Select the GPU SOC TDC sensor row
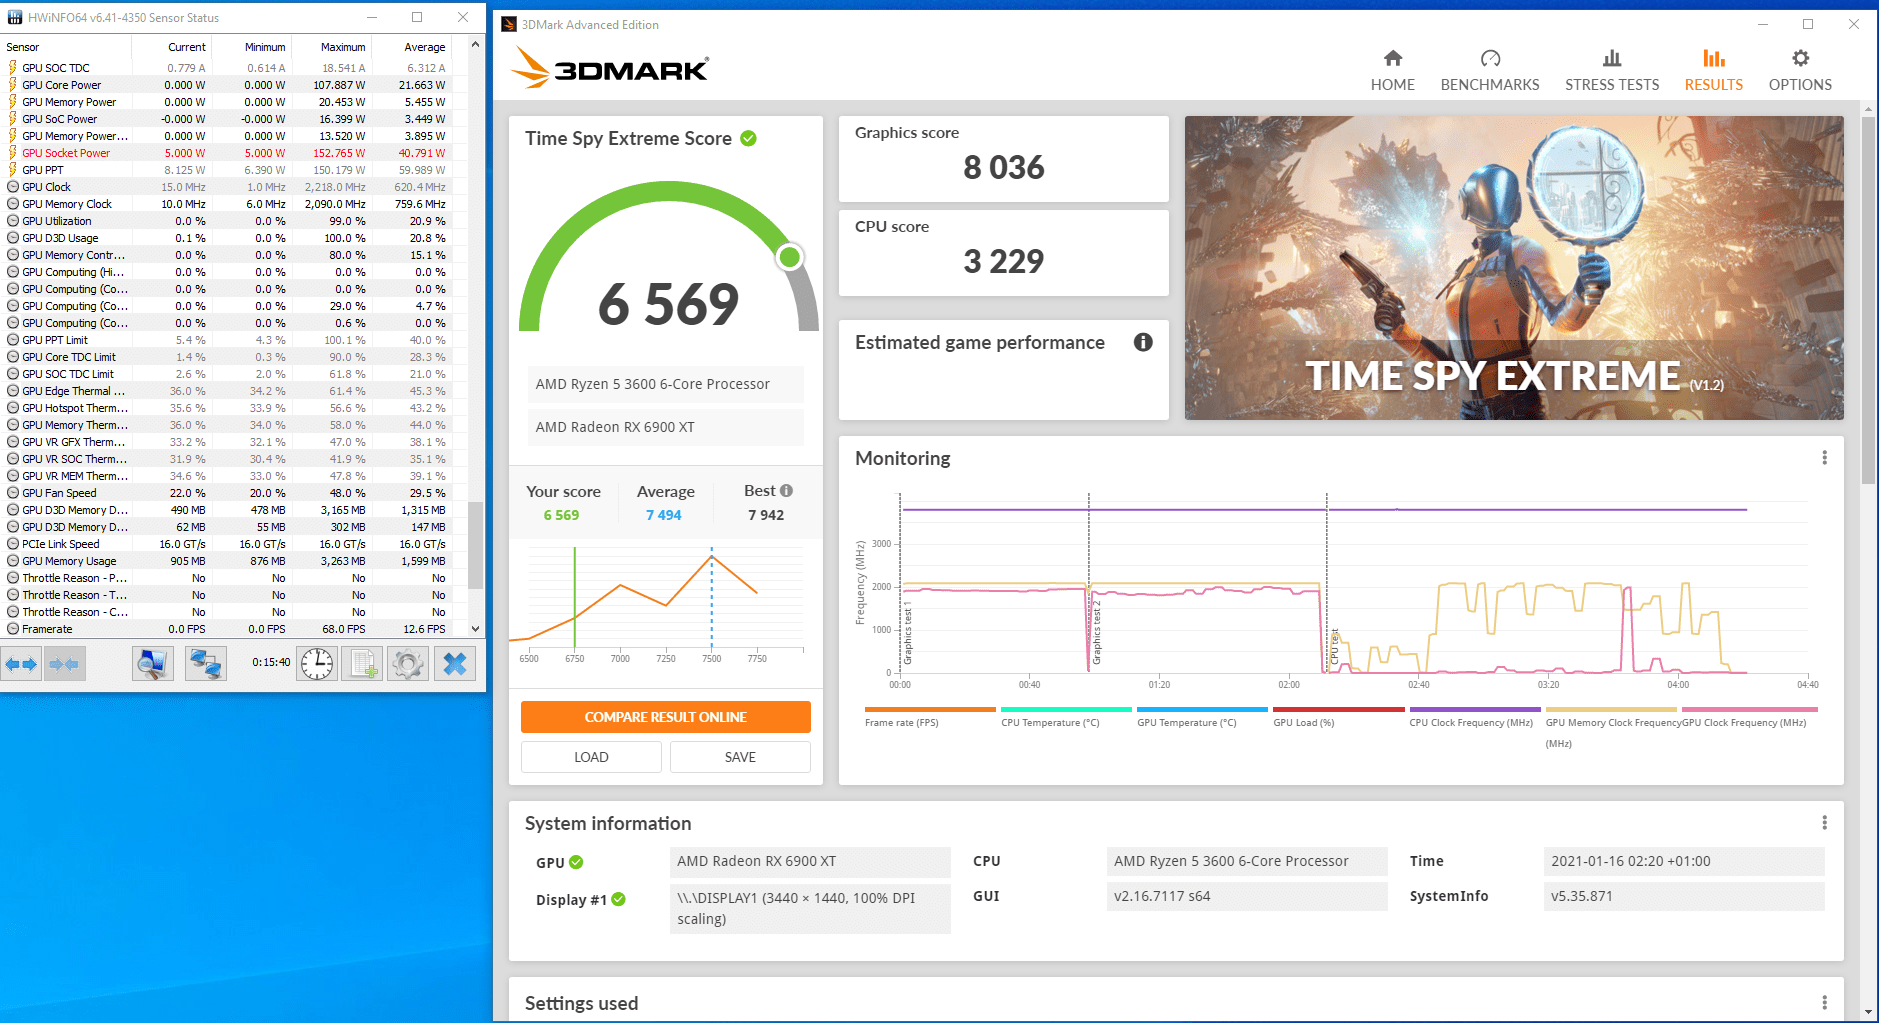1879x1023 pixels. pos(226,68)
